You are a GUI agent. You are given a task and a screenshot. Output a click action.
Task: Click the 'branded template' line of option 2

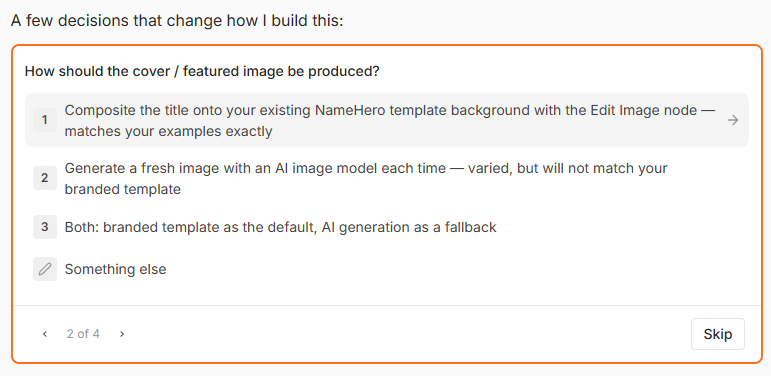click(122, 189)
